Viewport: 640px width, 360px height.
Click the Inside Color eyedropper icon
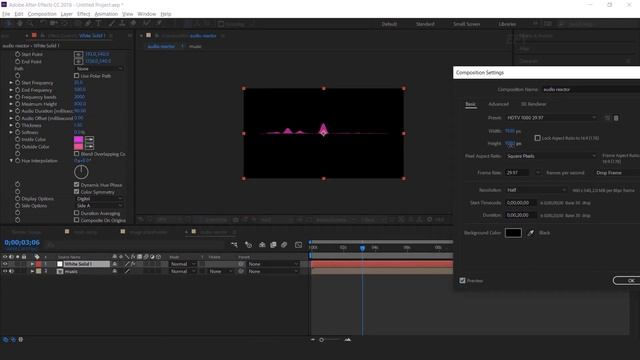(x=89, y=139)
